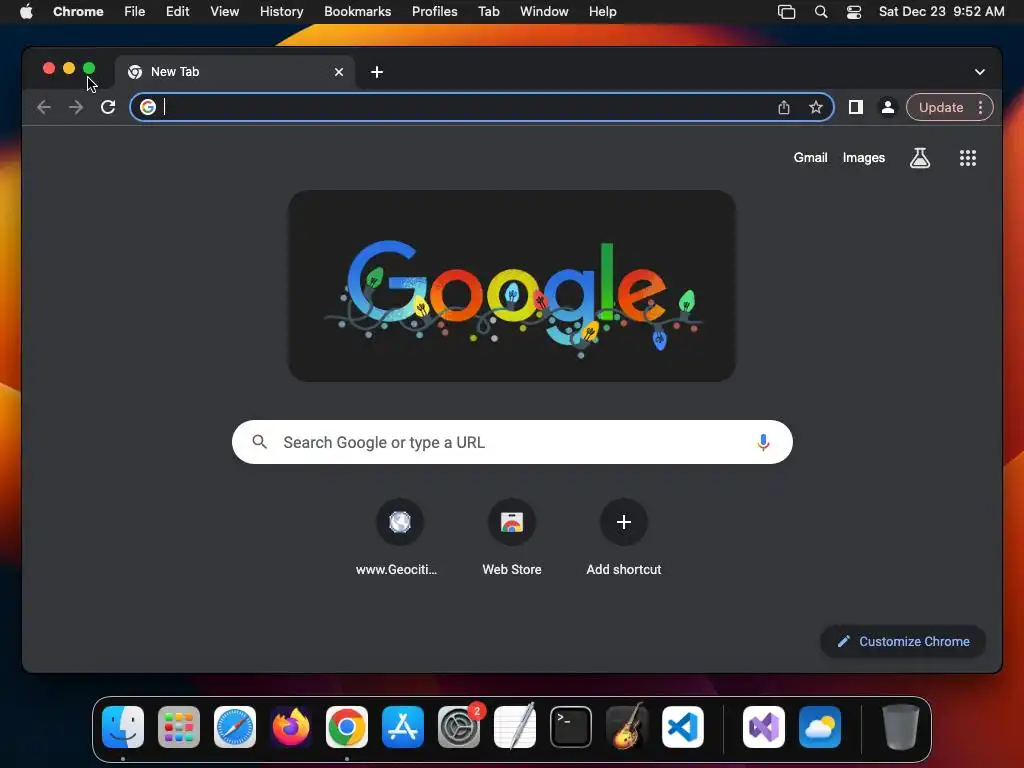
Task: Bookmark this tab with the star icon
Action: tap(816, 107)
